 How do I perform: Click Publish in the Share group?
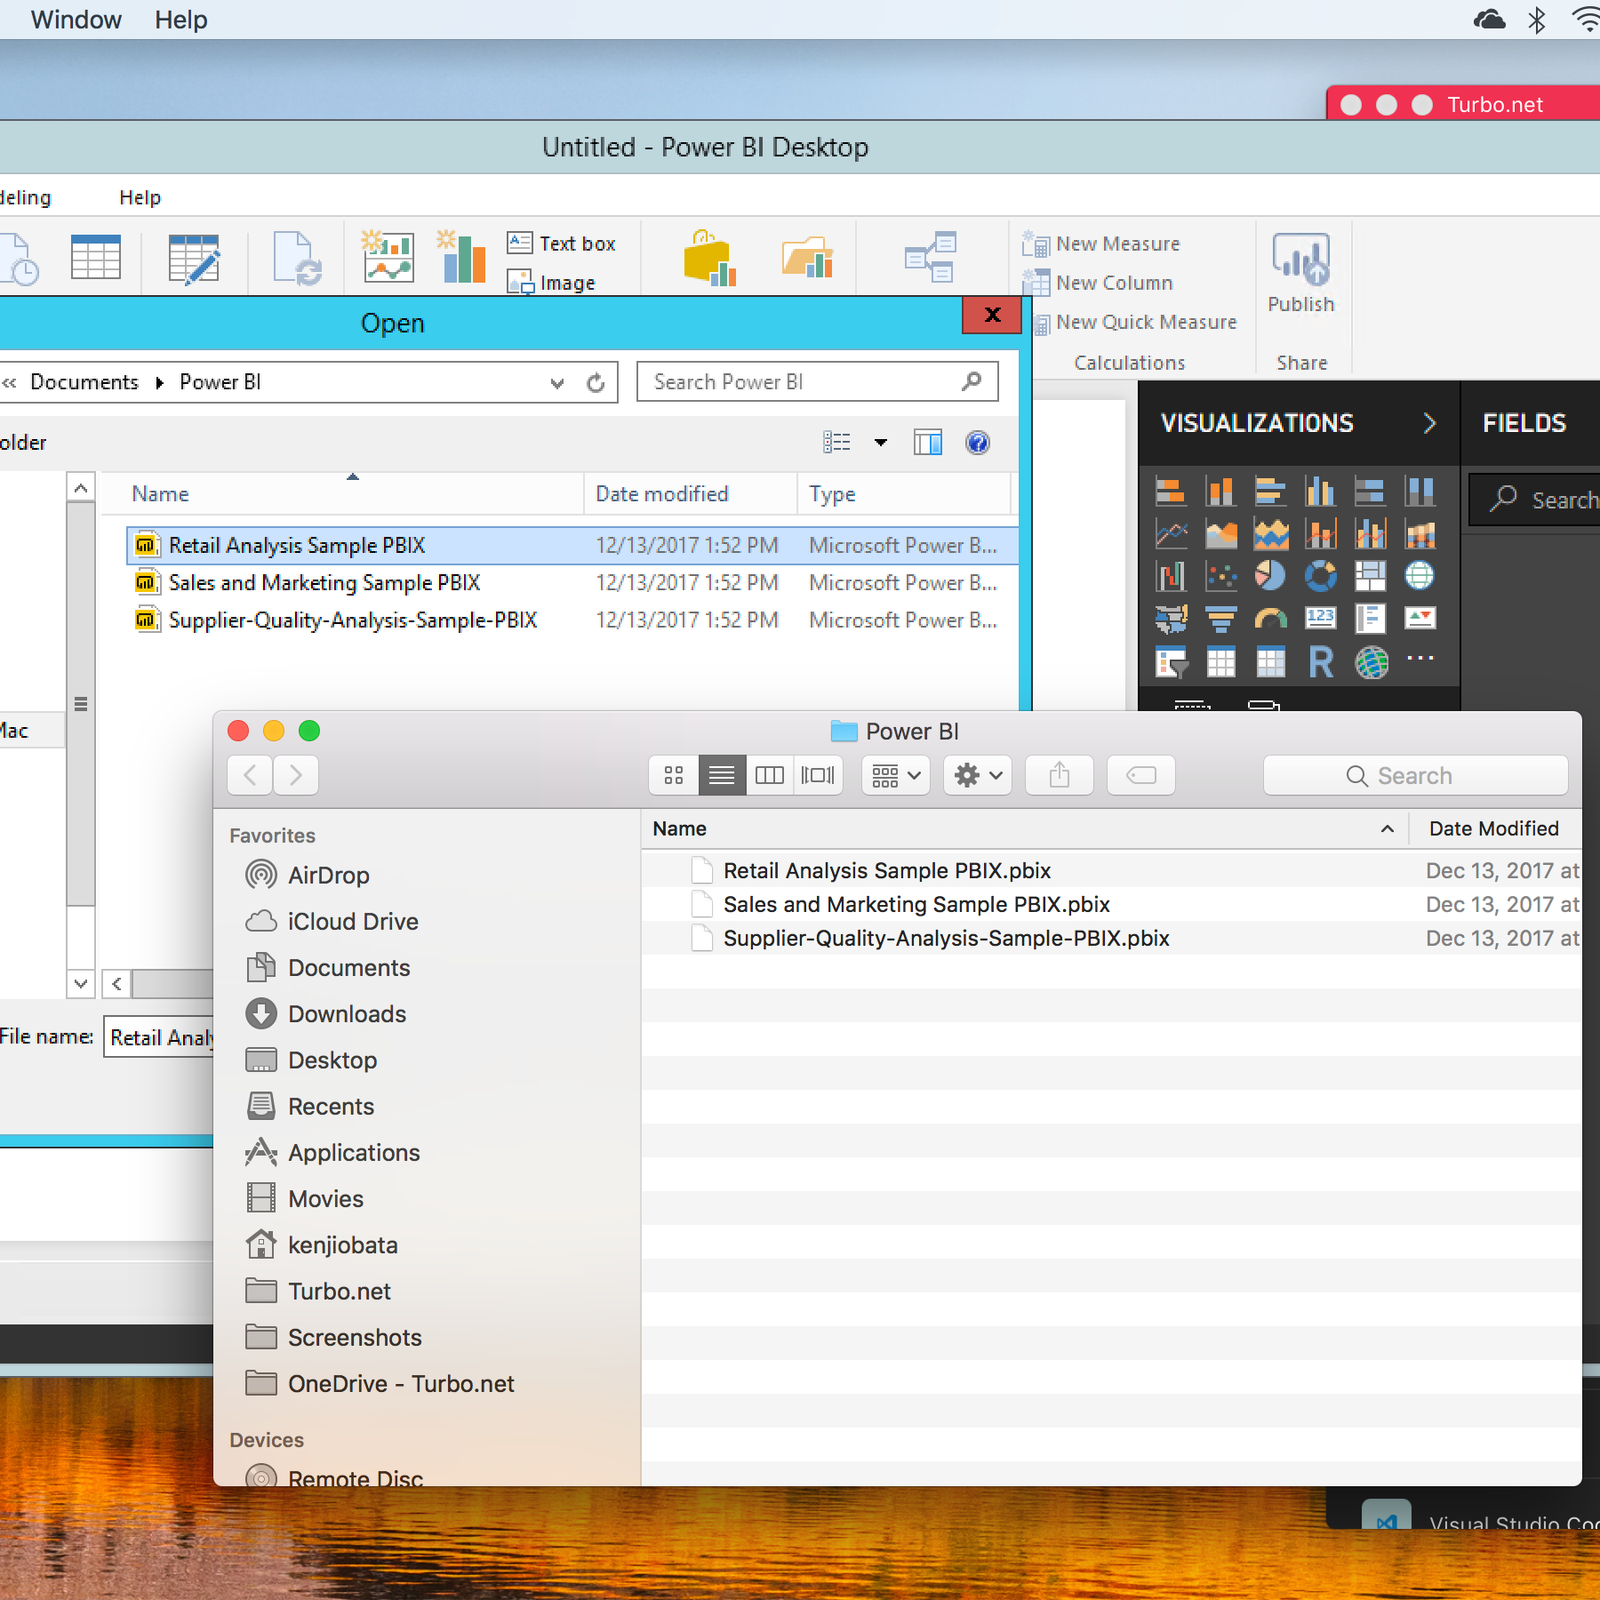pyautogui.click(x=1301, y=273)
